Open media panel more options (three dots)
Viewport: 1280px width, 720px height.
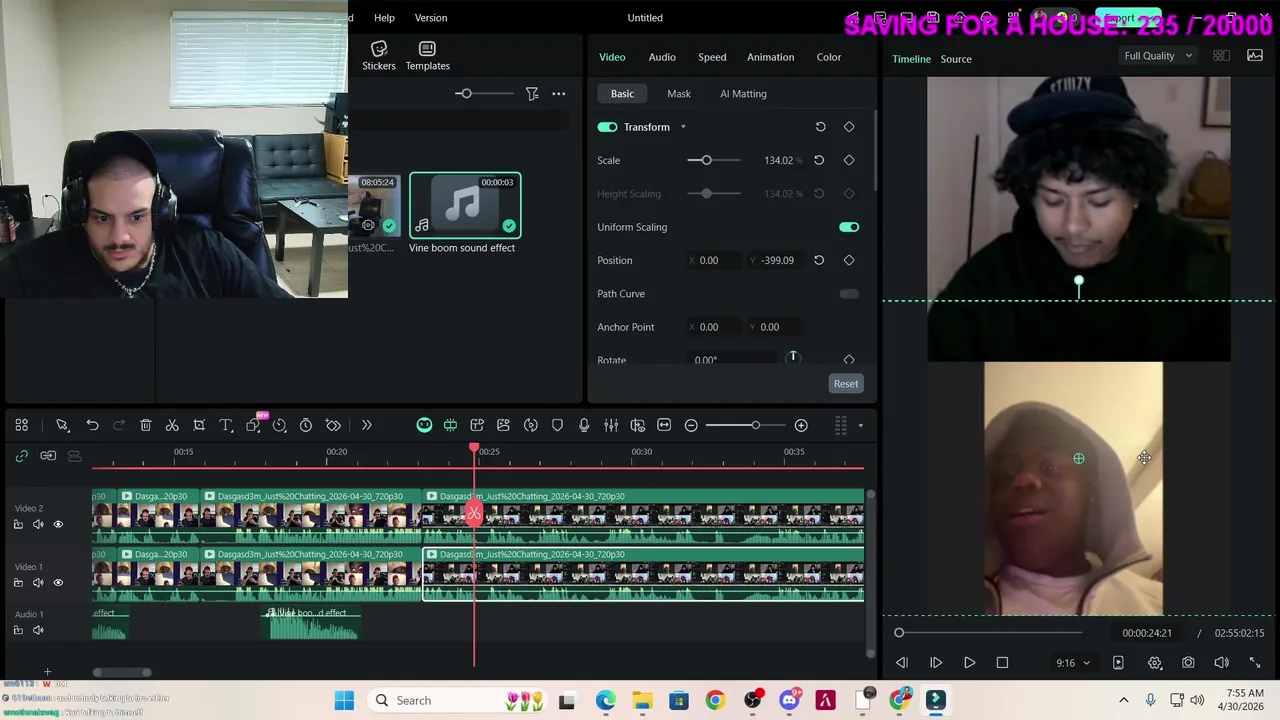[559, 94]
